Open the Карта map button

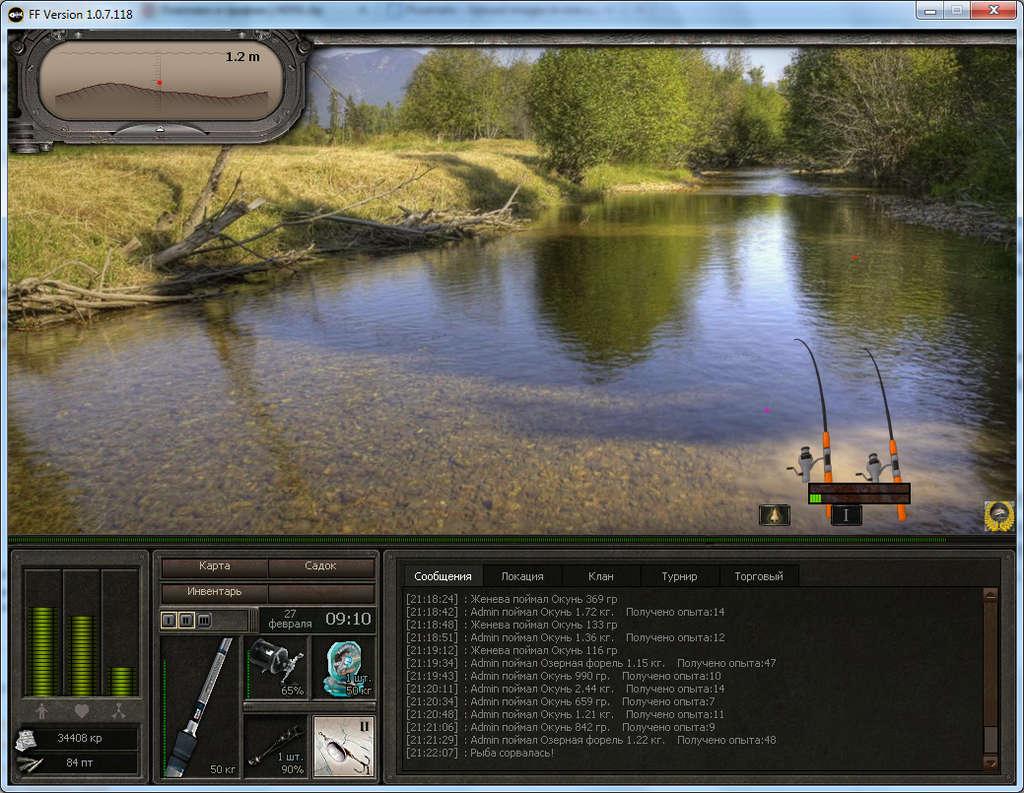coord(214,566)
